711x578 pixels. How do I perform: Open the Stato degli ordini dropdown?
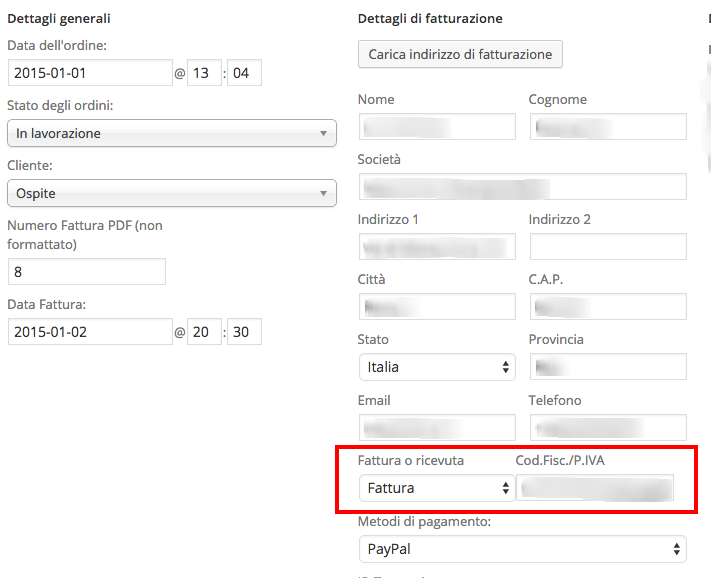[x=172, y=133]
